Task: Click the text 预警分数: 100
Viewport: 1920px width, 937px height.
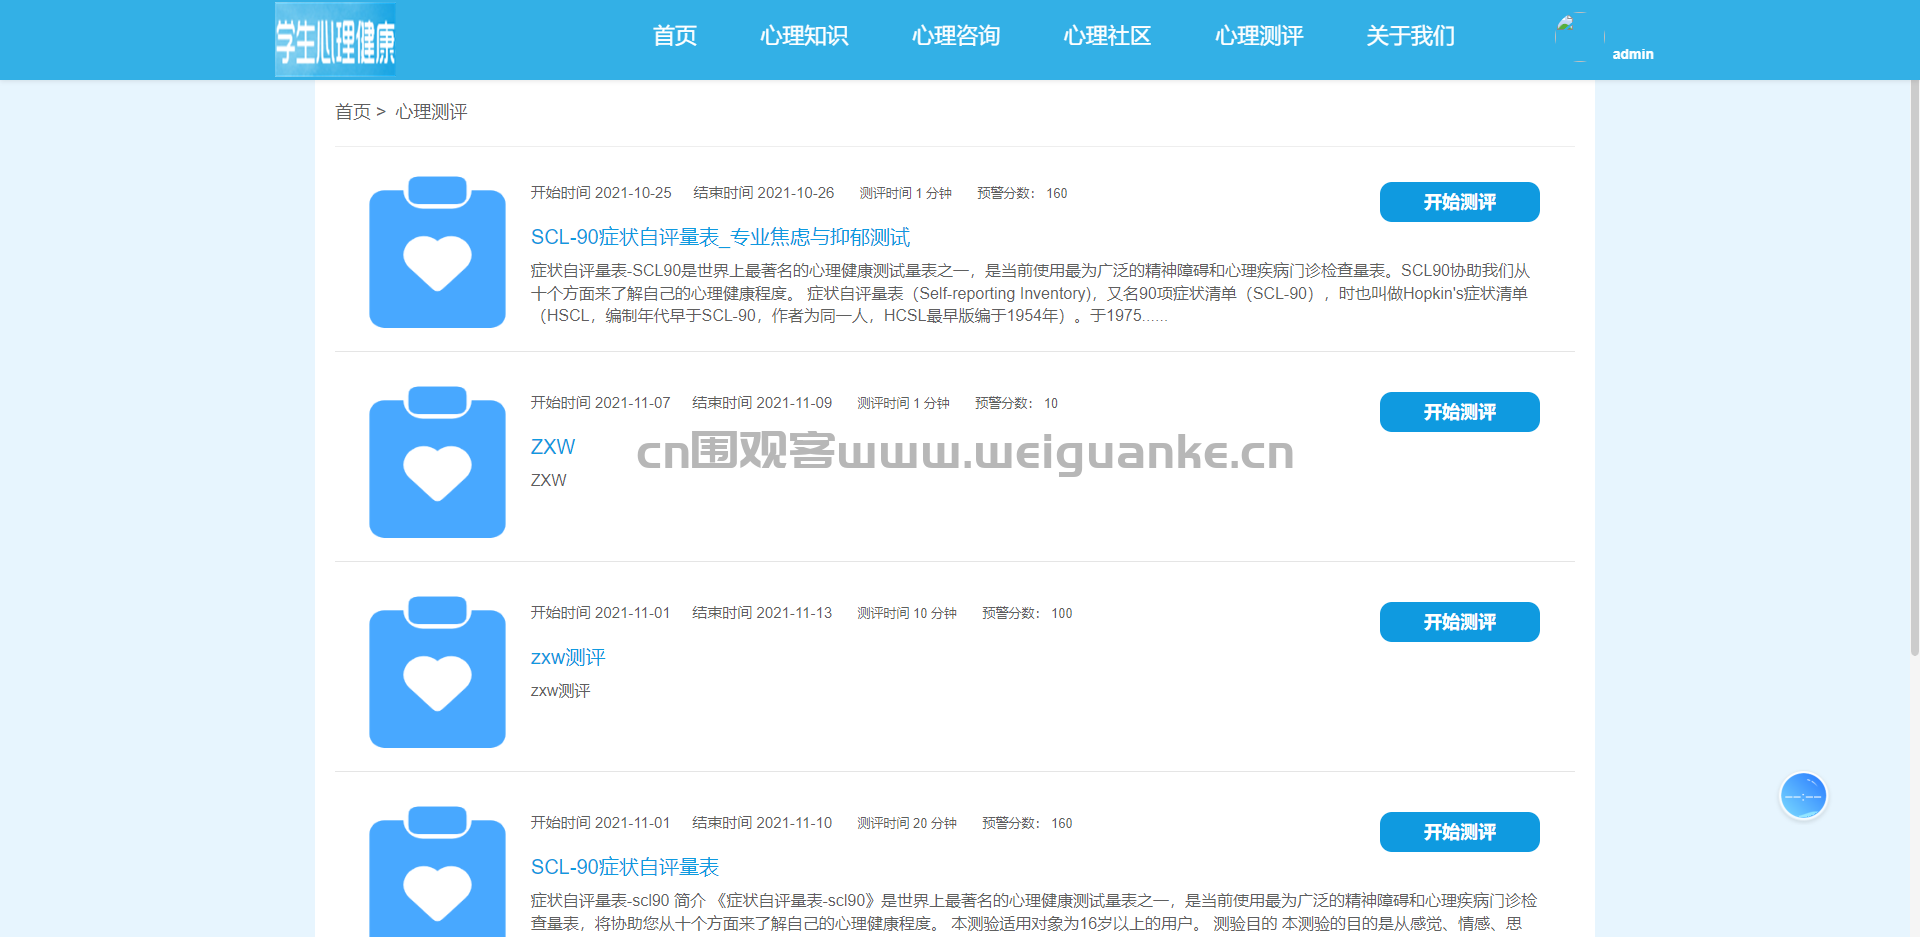Action: click(1027, 613)
